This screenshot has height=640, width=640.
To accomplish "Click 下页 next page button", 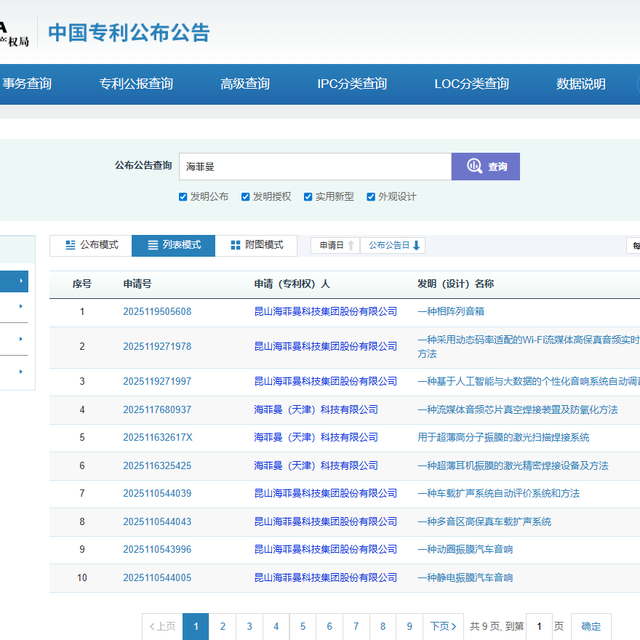I will [443, 627].
